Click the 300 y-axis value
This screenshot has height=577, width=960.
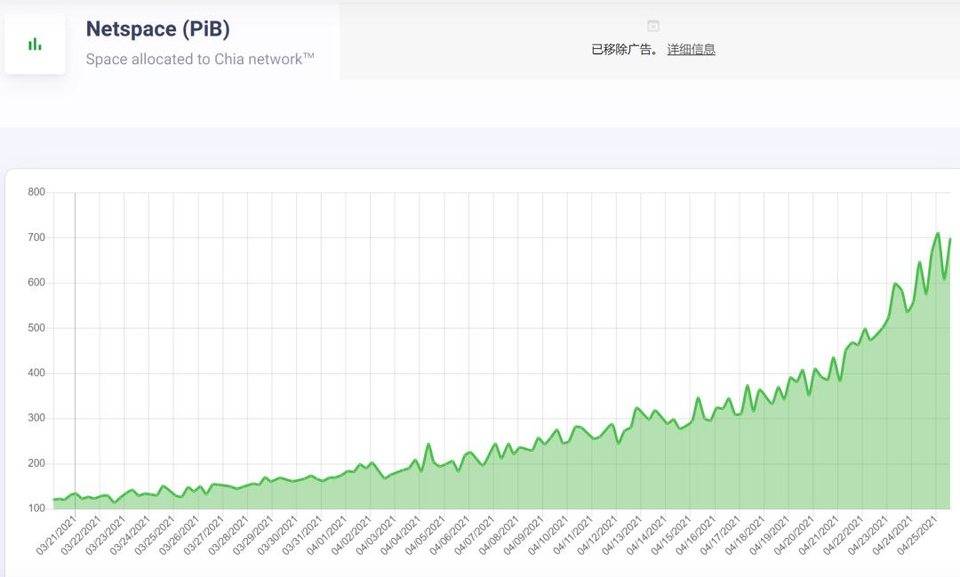[x=36, y=418]
